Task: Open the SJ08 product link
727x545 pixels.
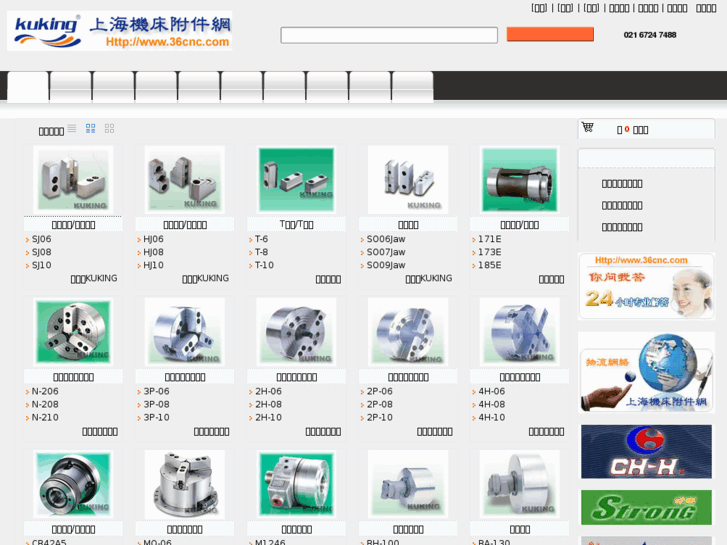Action: pos(41,252)
